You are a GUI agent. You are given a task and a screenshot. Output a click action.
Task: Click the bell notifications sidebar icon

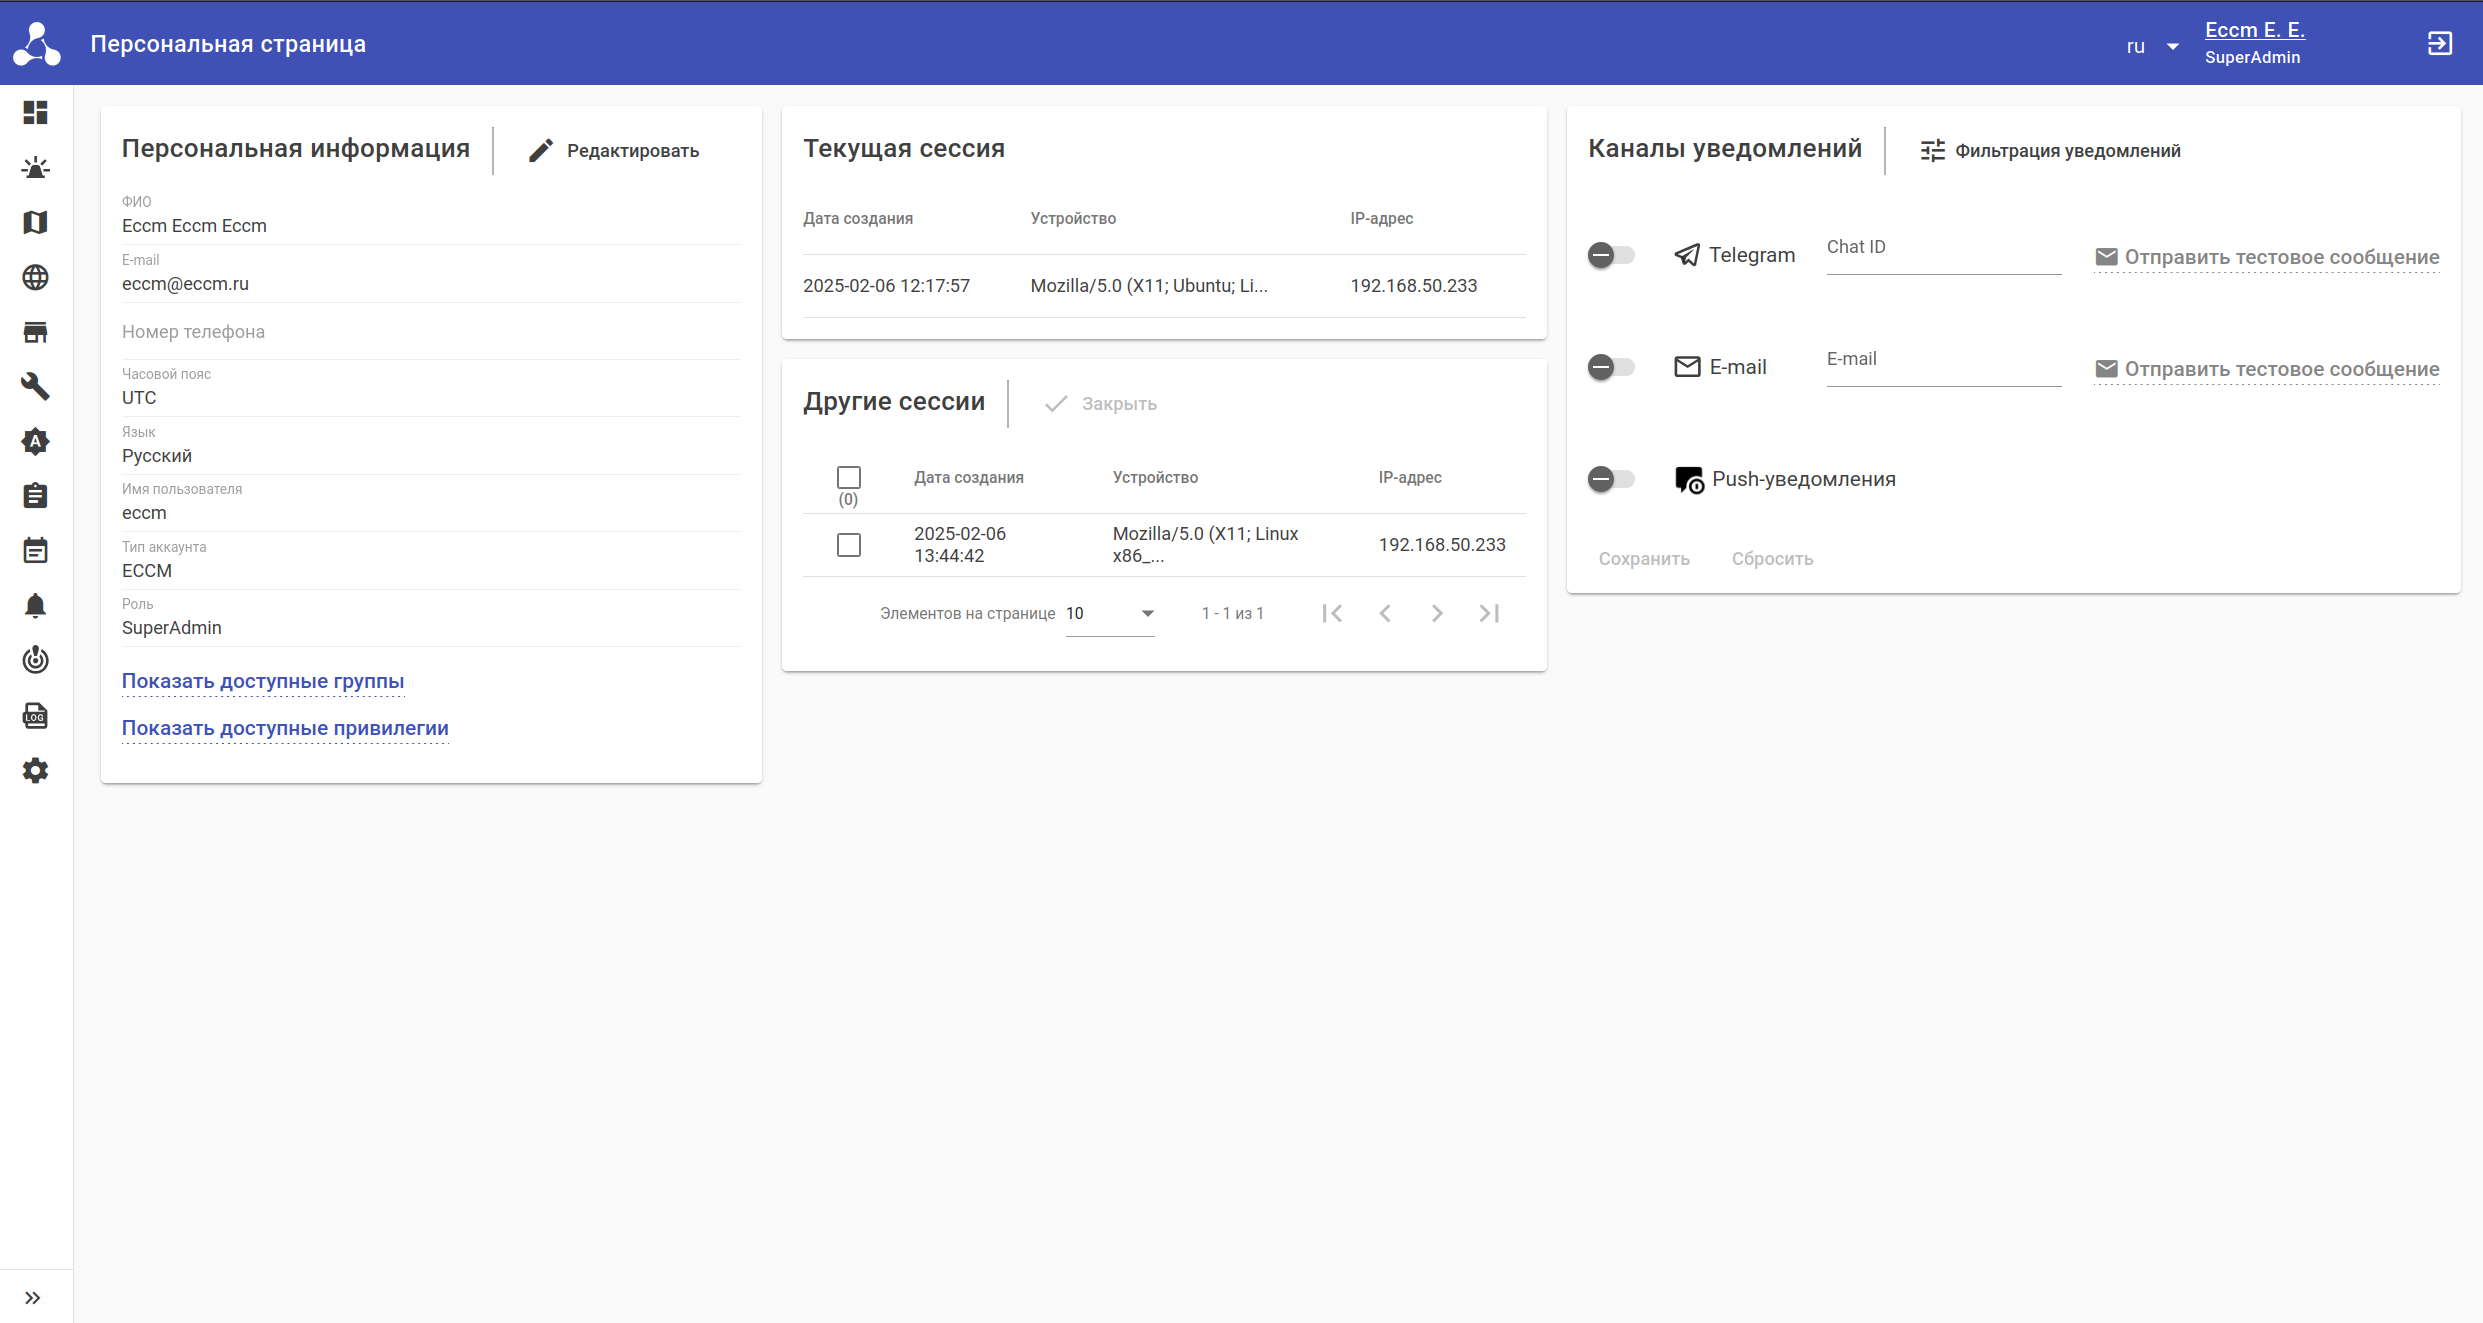(35, 605)
